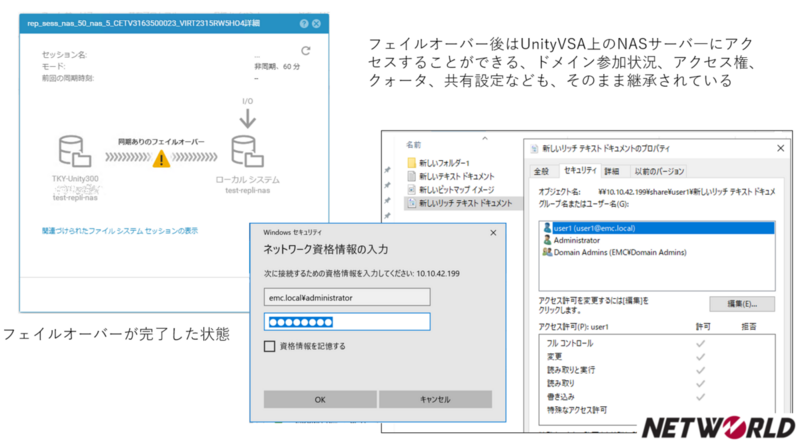Switch to the セキュリティ tab

click(x=580, y=170)
